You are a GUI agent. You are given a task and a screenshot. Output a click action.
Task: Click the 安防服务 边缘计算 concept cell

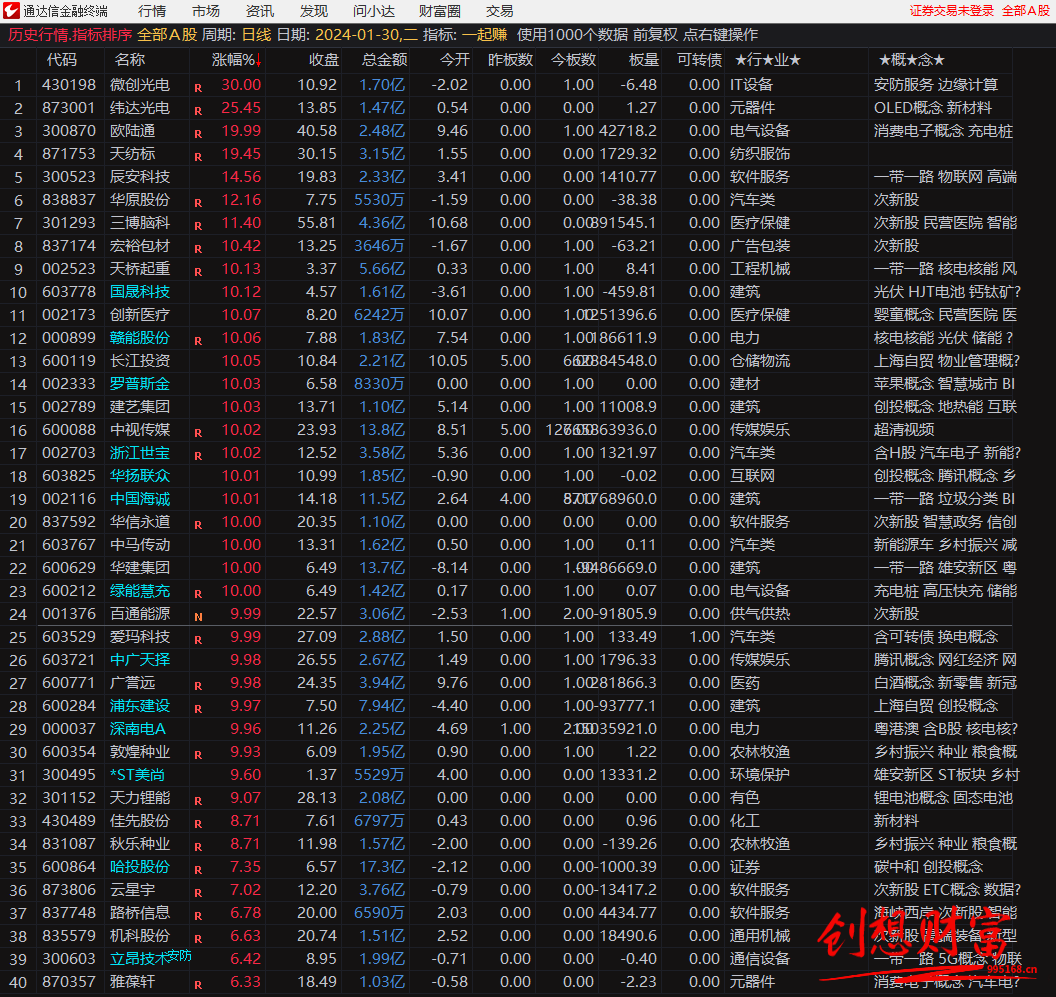tap(936, 85)
